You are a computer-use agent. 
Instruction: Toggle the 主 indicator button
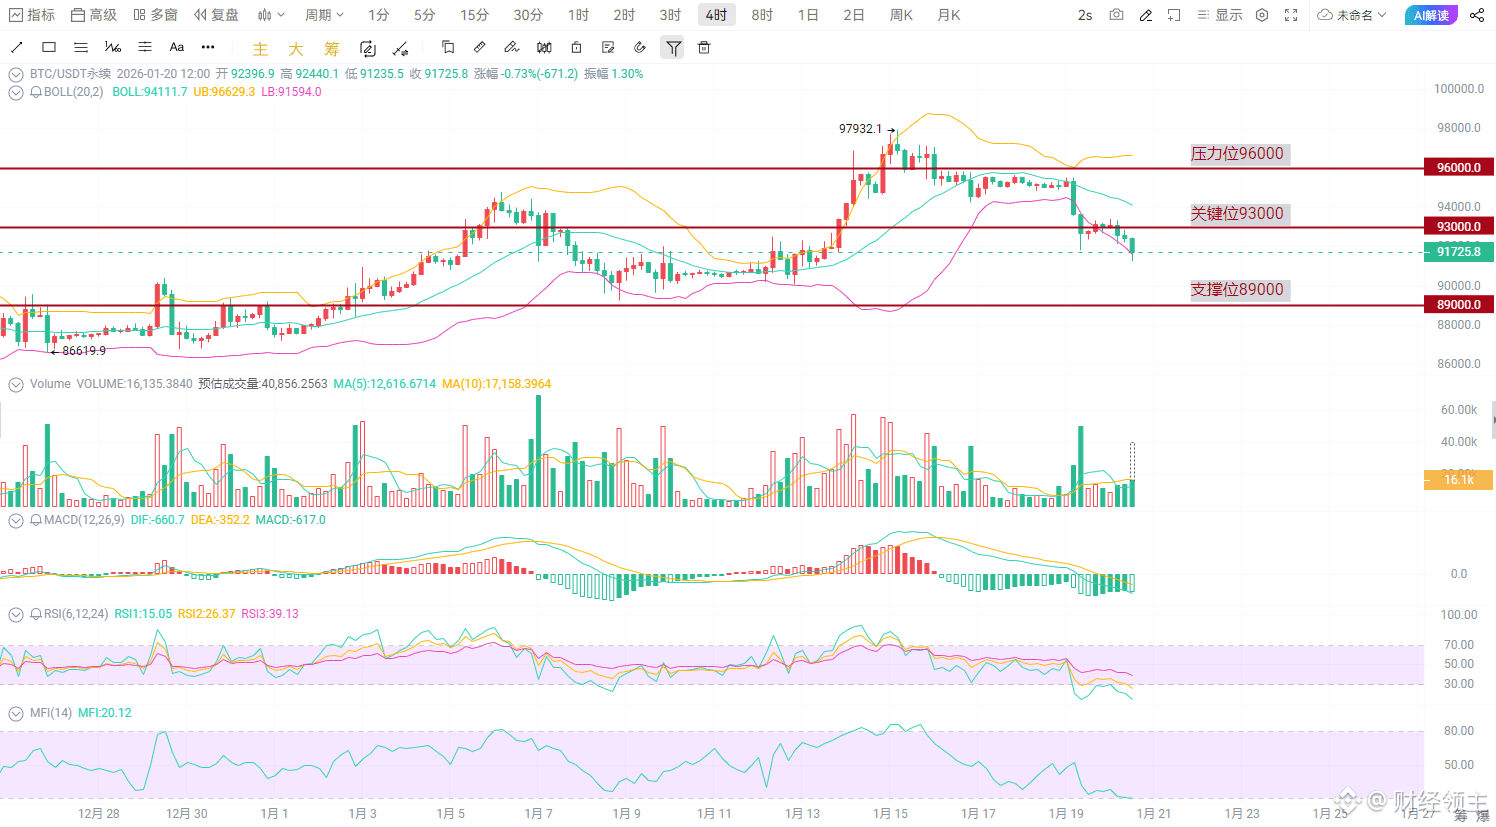260,48
